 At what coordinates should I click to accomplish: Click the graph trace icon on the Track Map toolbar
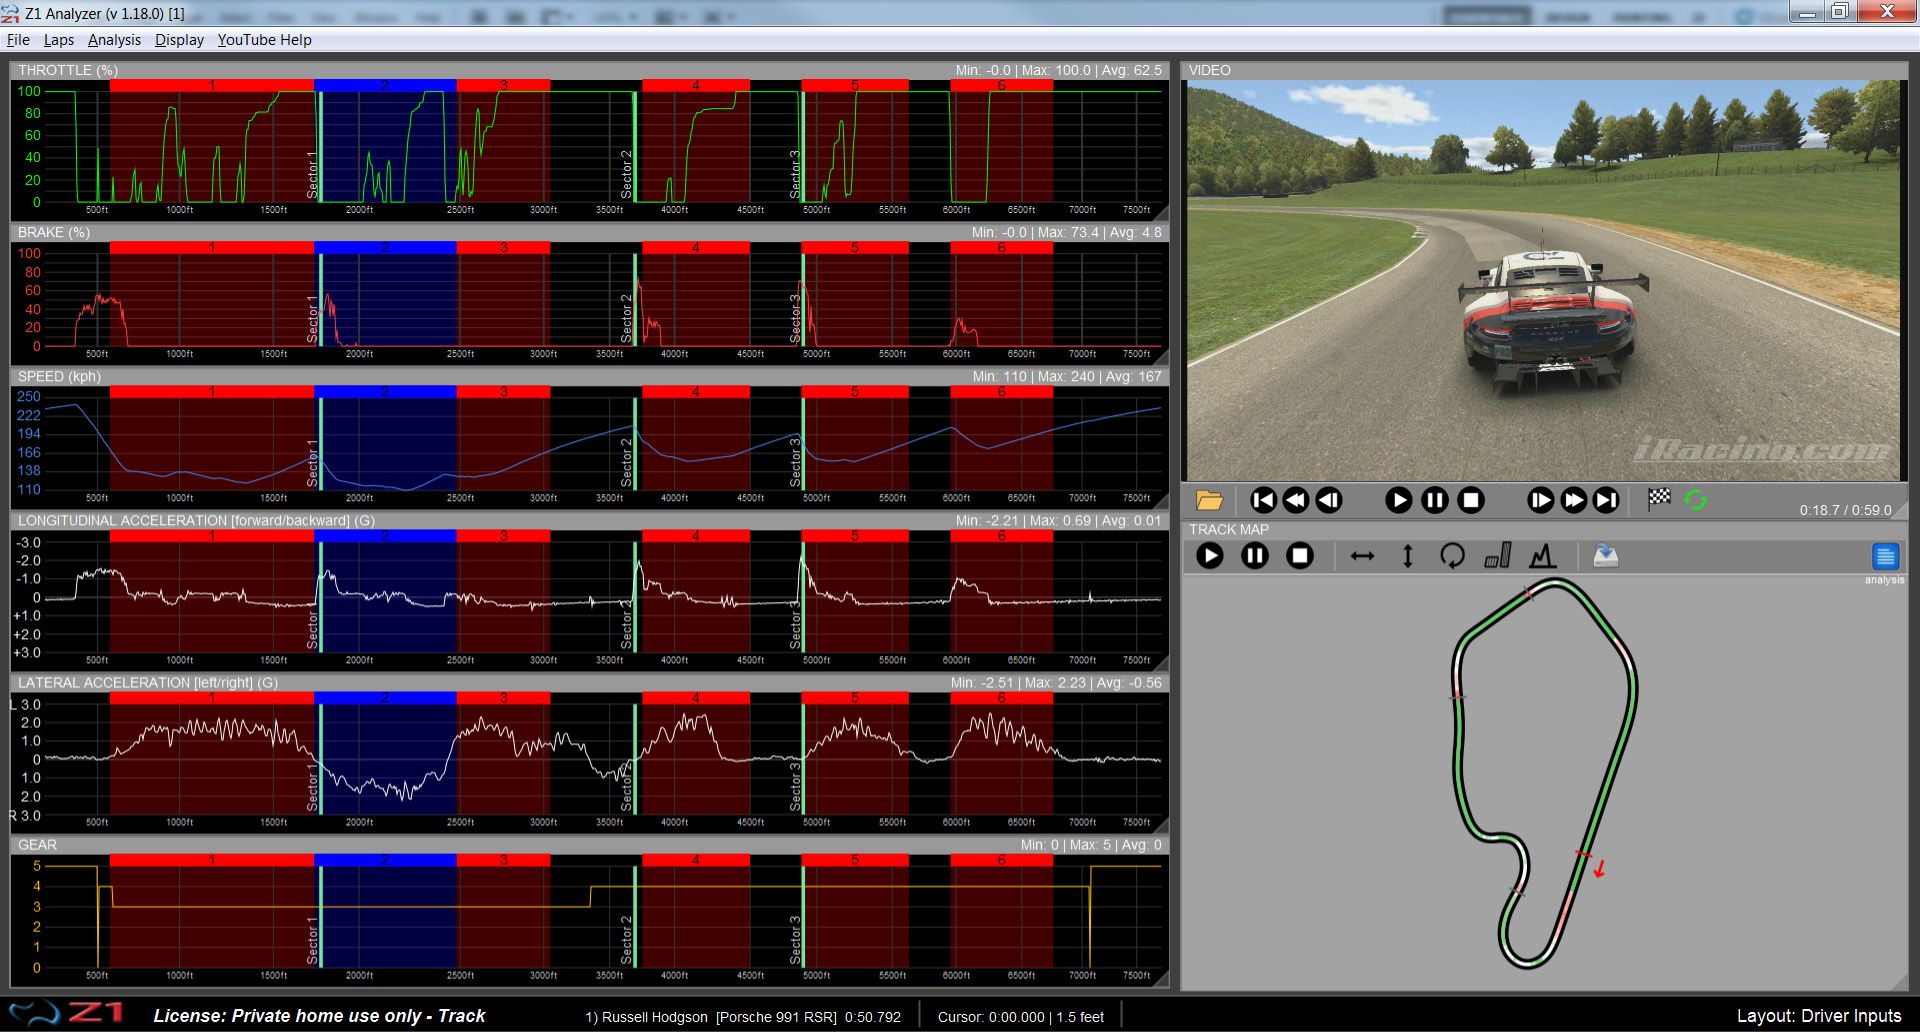click(x=1541, y=556)
